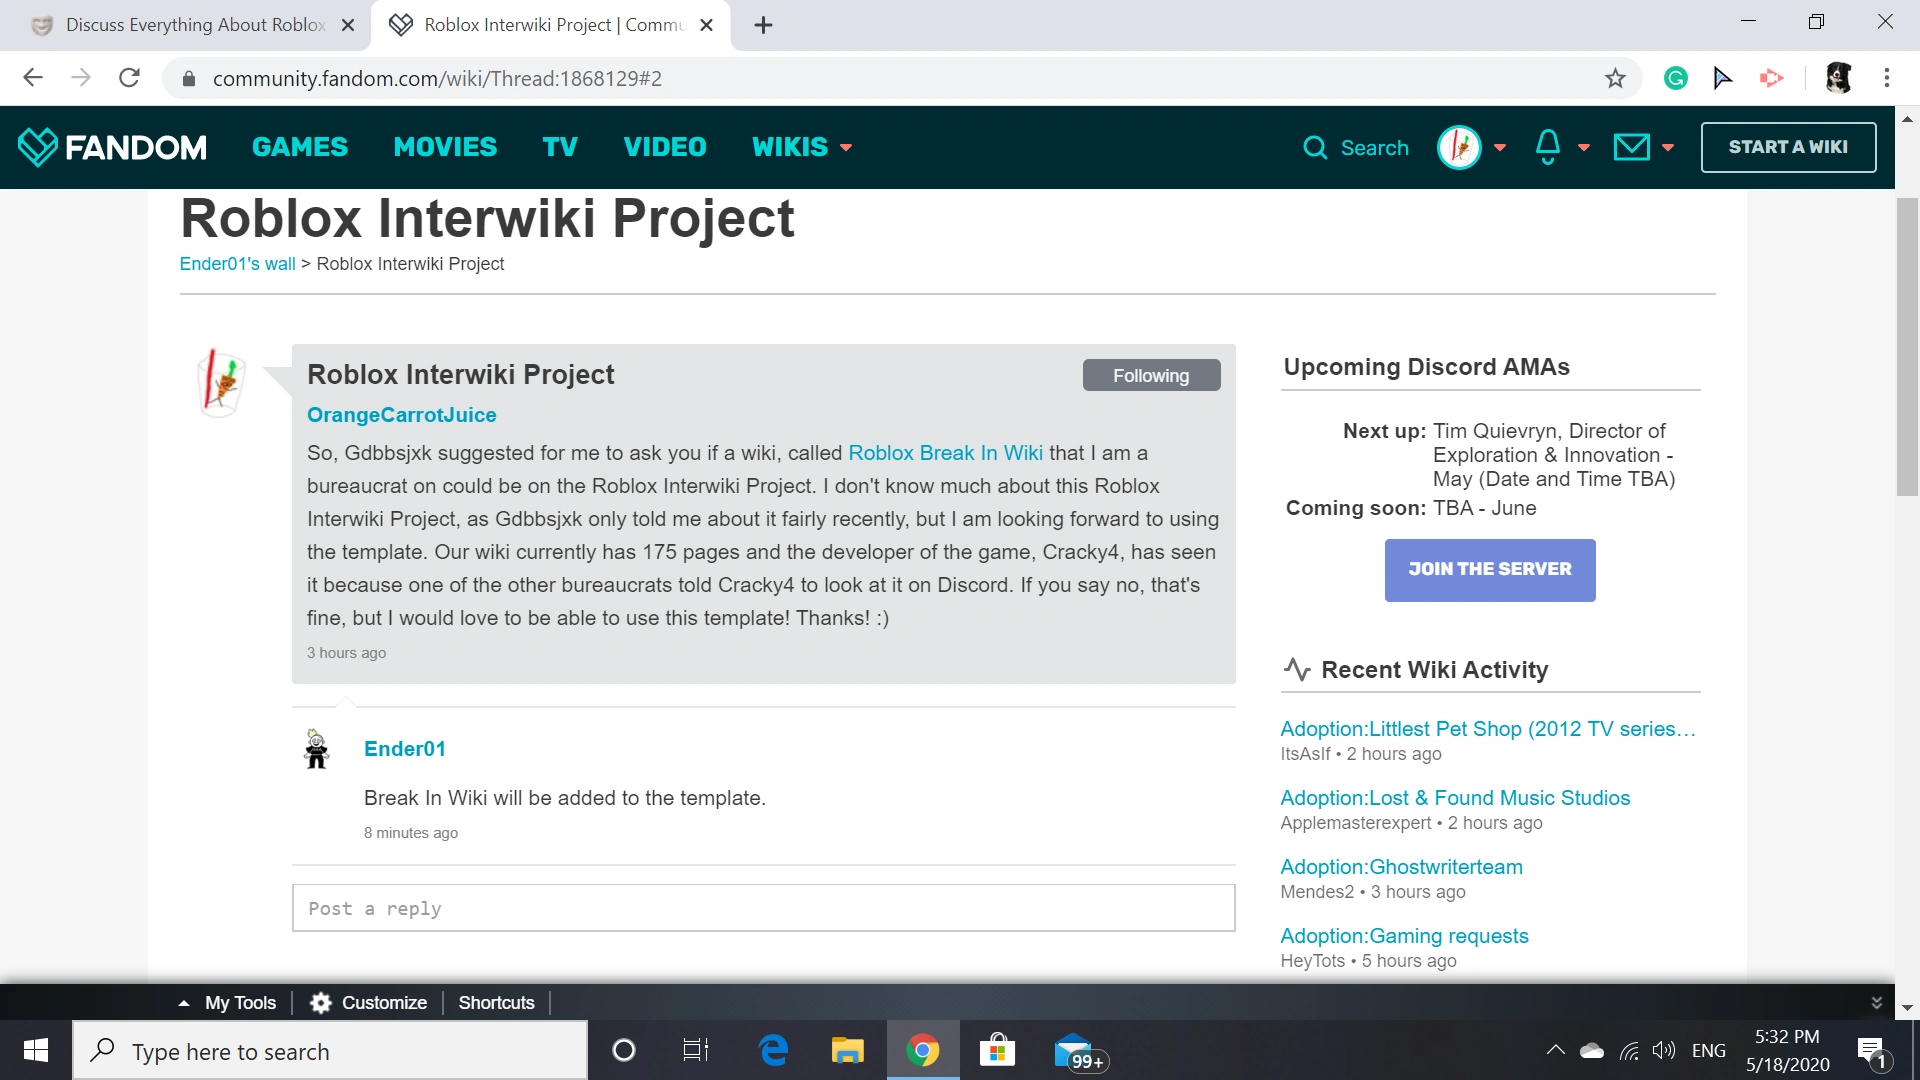Open the dropdown beside your avatar
The width and height of the screenshot is (1920, 1080).
[1499, 147]
